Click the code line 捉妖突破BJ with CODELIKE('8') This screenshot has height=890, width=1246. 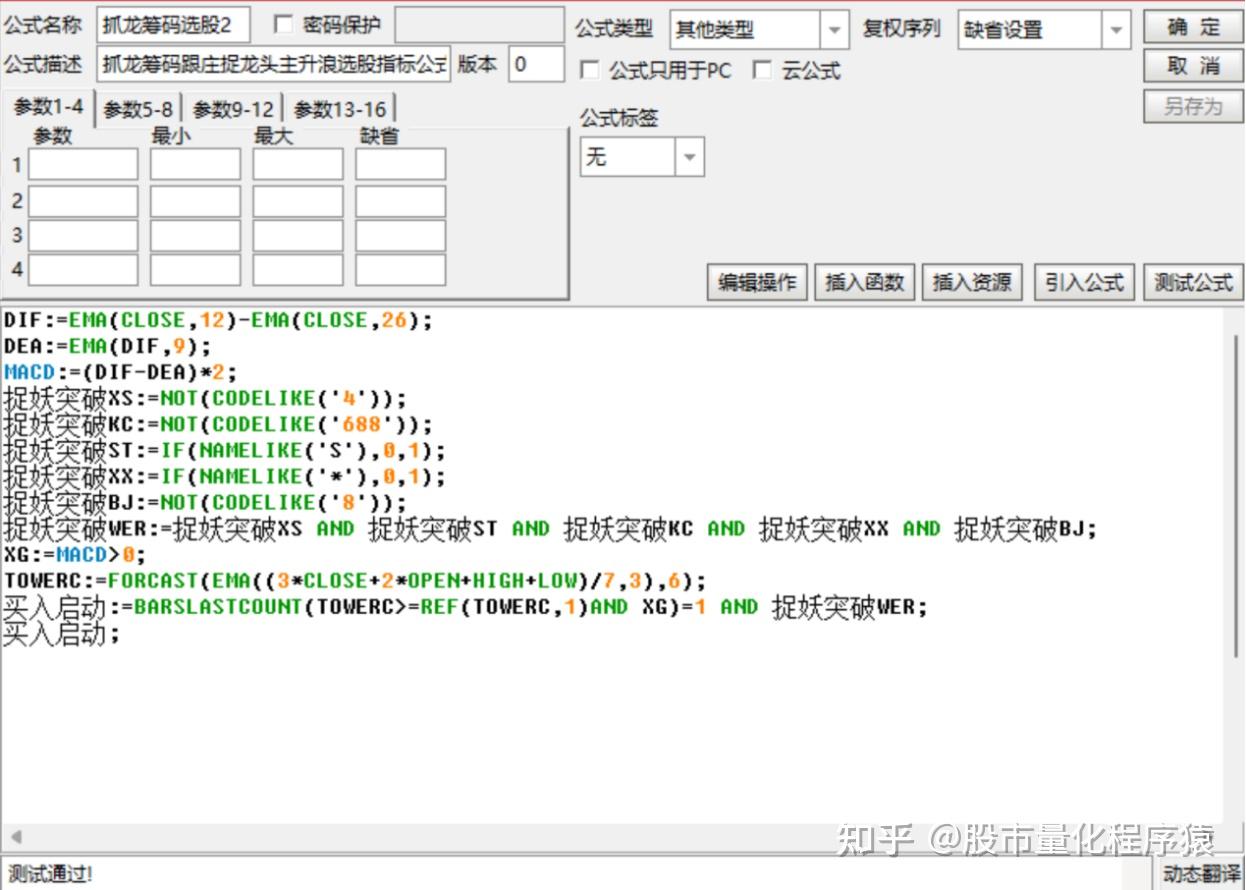(x=205, y=503)
